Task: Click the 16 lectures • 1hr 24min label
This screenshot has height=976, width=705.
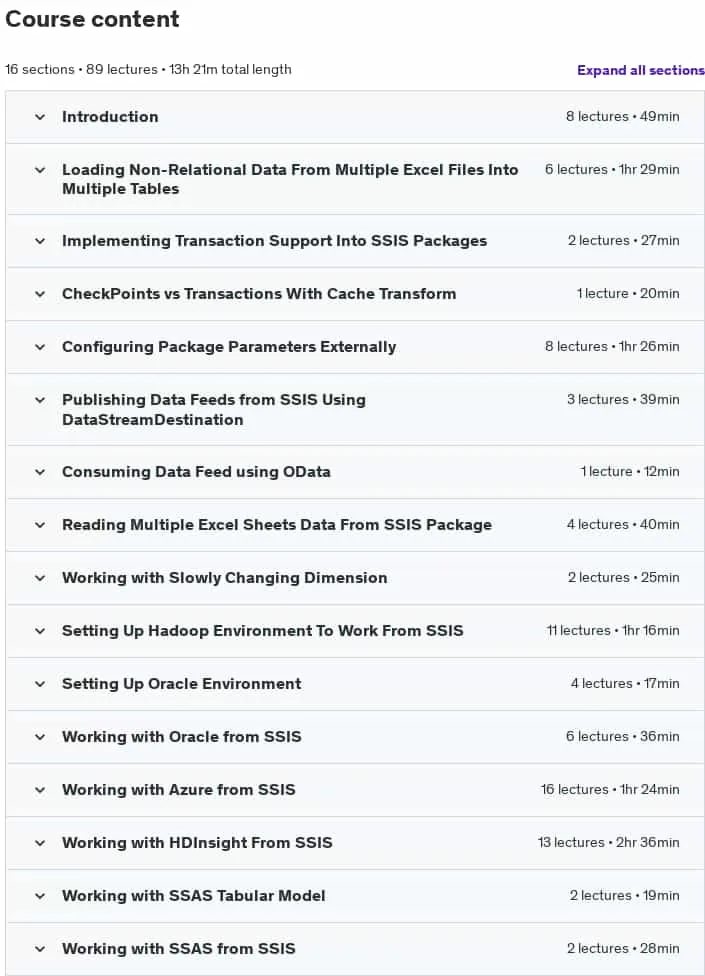Action: (610, 789)
